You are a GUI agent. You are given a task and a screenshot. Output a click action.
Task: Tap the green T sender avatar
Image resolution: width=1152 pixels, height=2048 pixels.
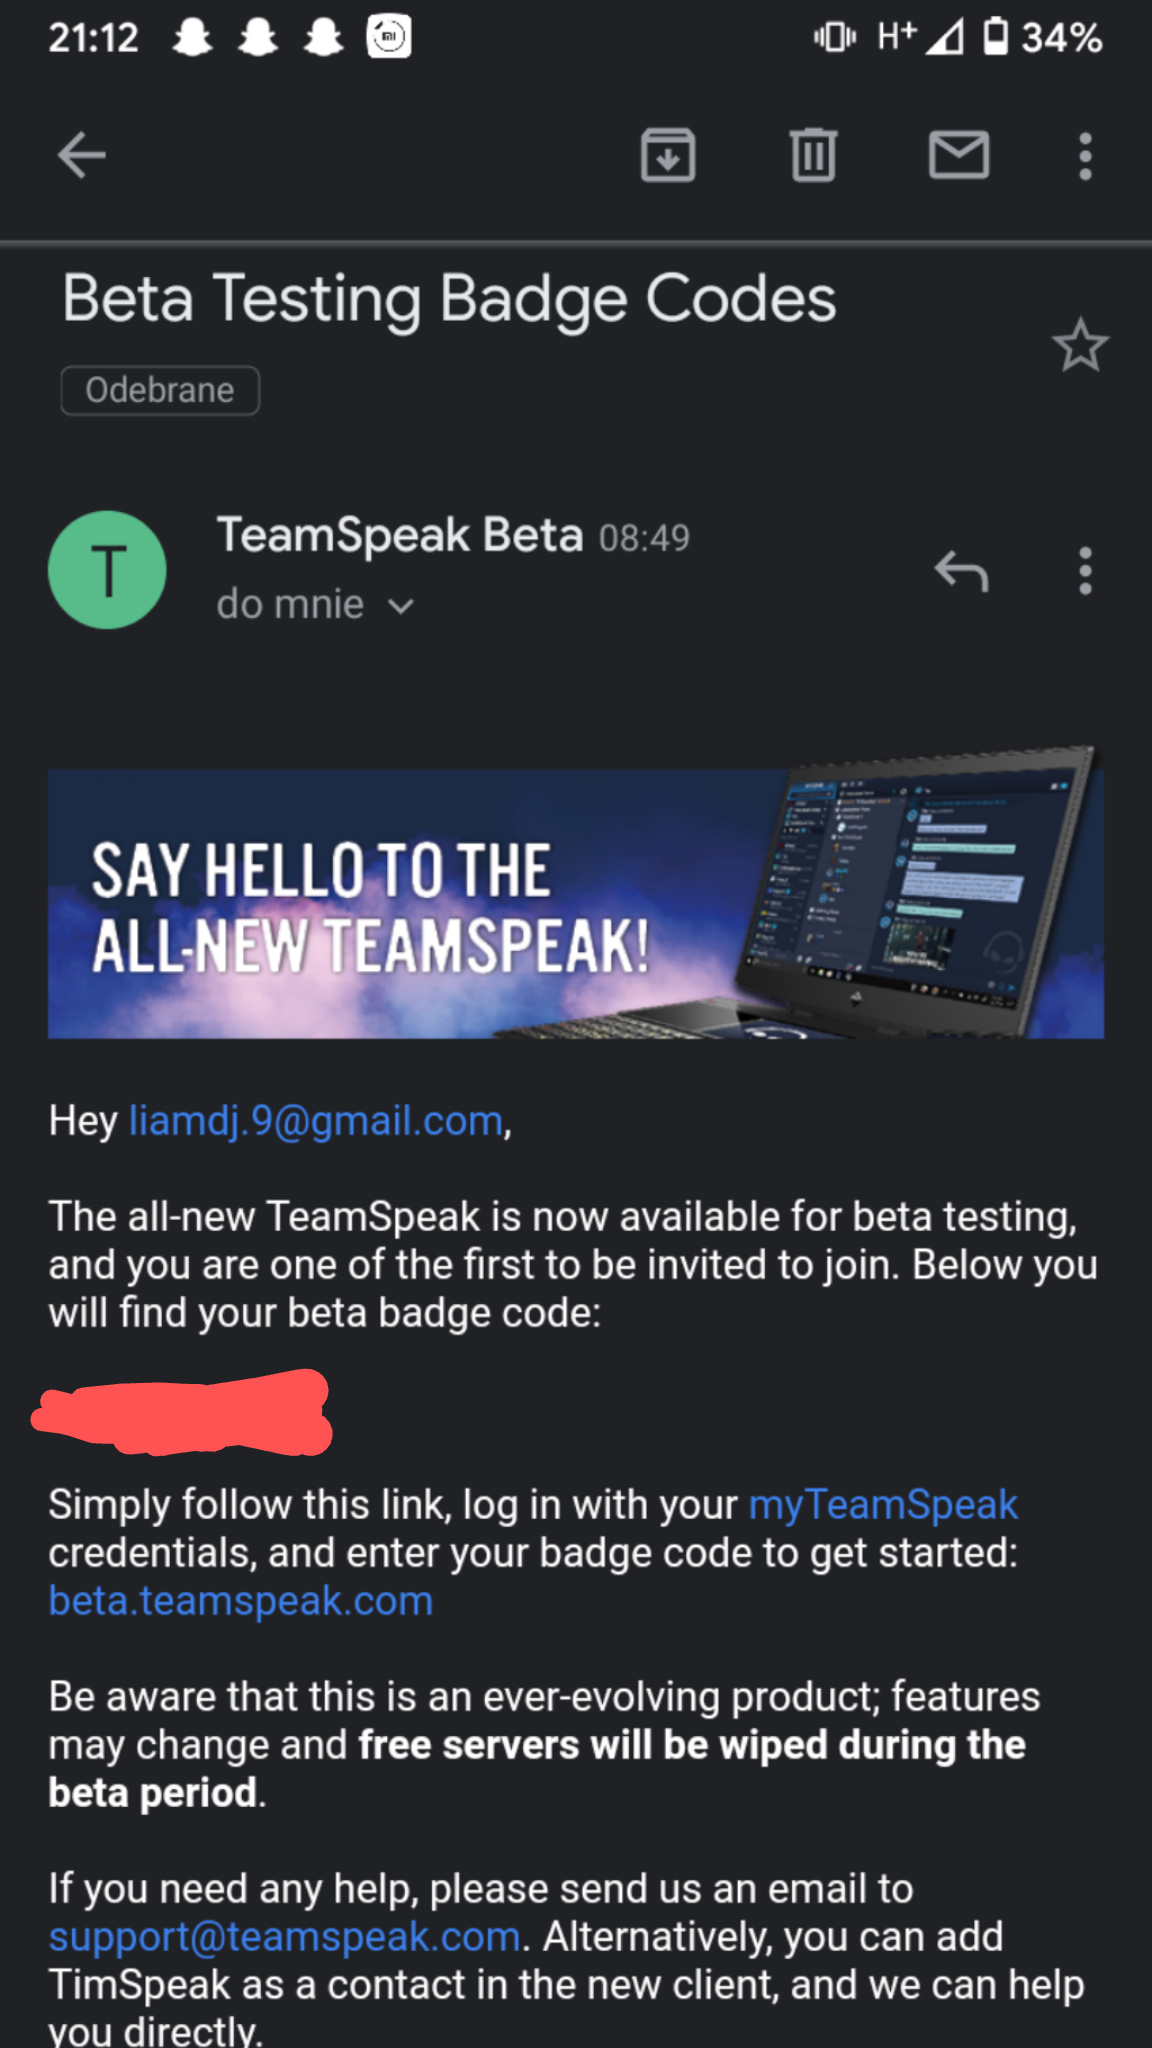coord(107,570)
